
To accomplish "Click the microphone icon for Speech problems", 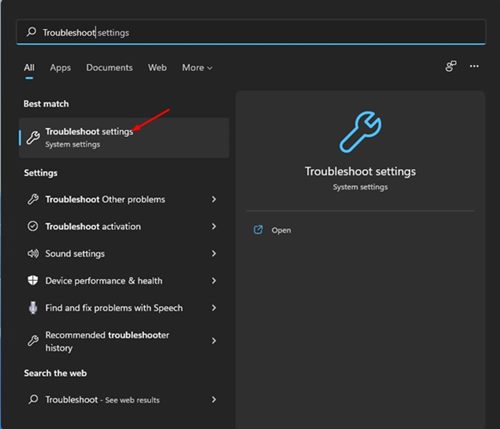I will click(33, 307).
